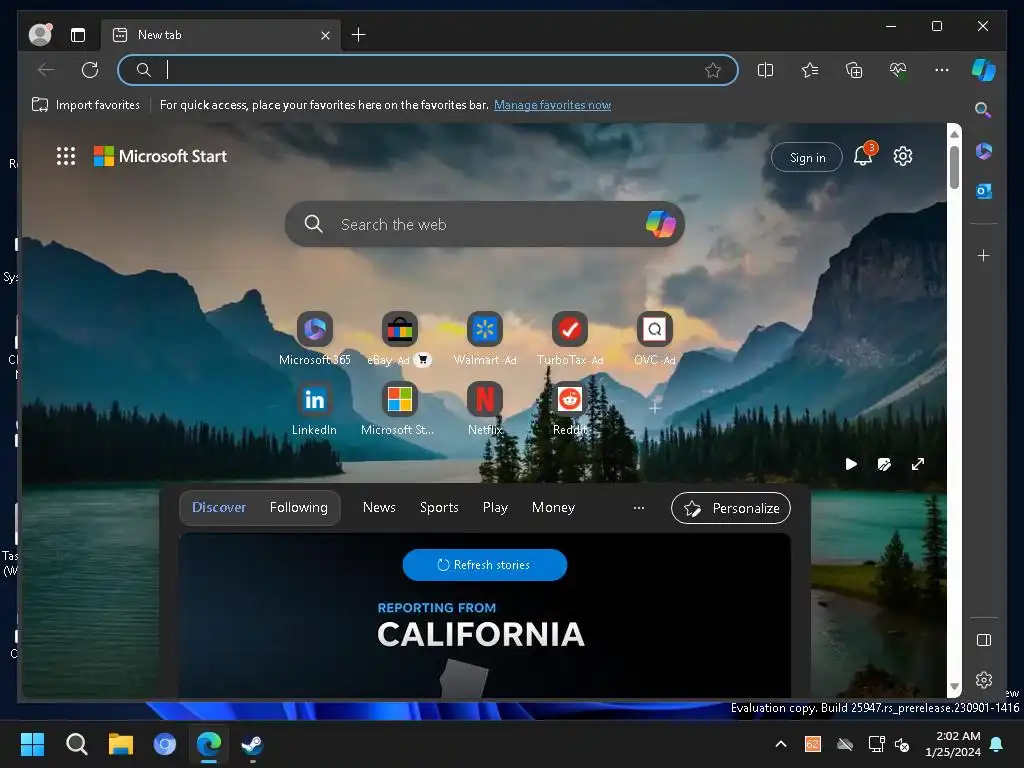Image resolution: width=1024 pixels, height=768 pixels.
Task: Open eBay quick link
Action: (399, 339)
